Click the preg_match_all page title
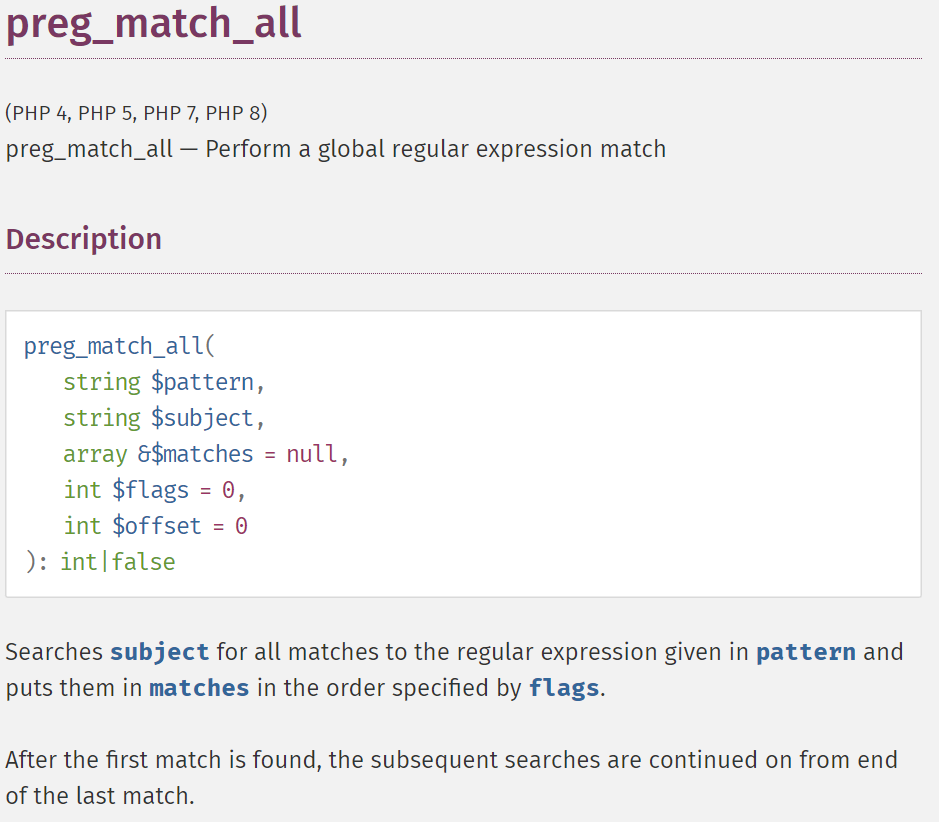Screen dimensions: 939x822 tap(153, 24)
